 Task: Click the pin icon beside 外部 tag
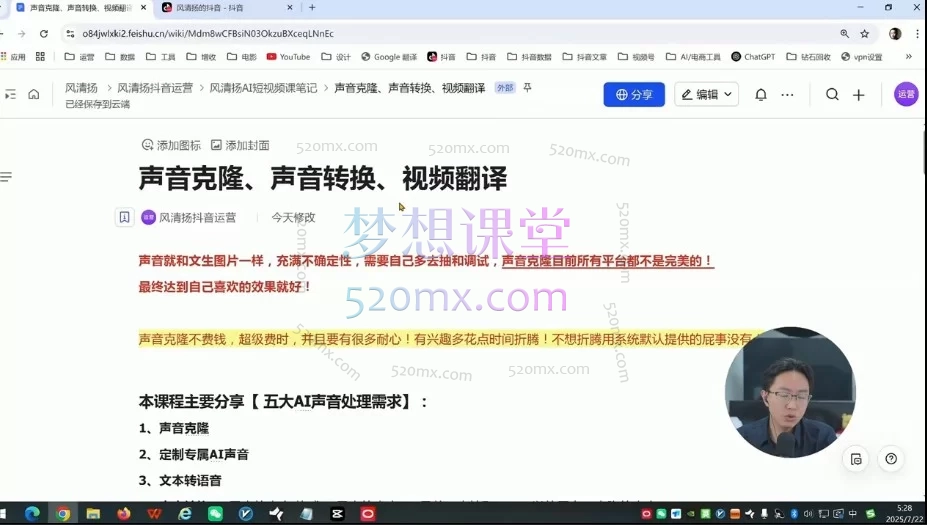click(x=527, y=88)
